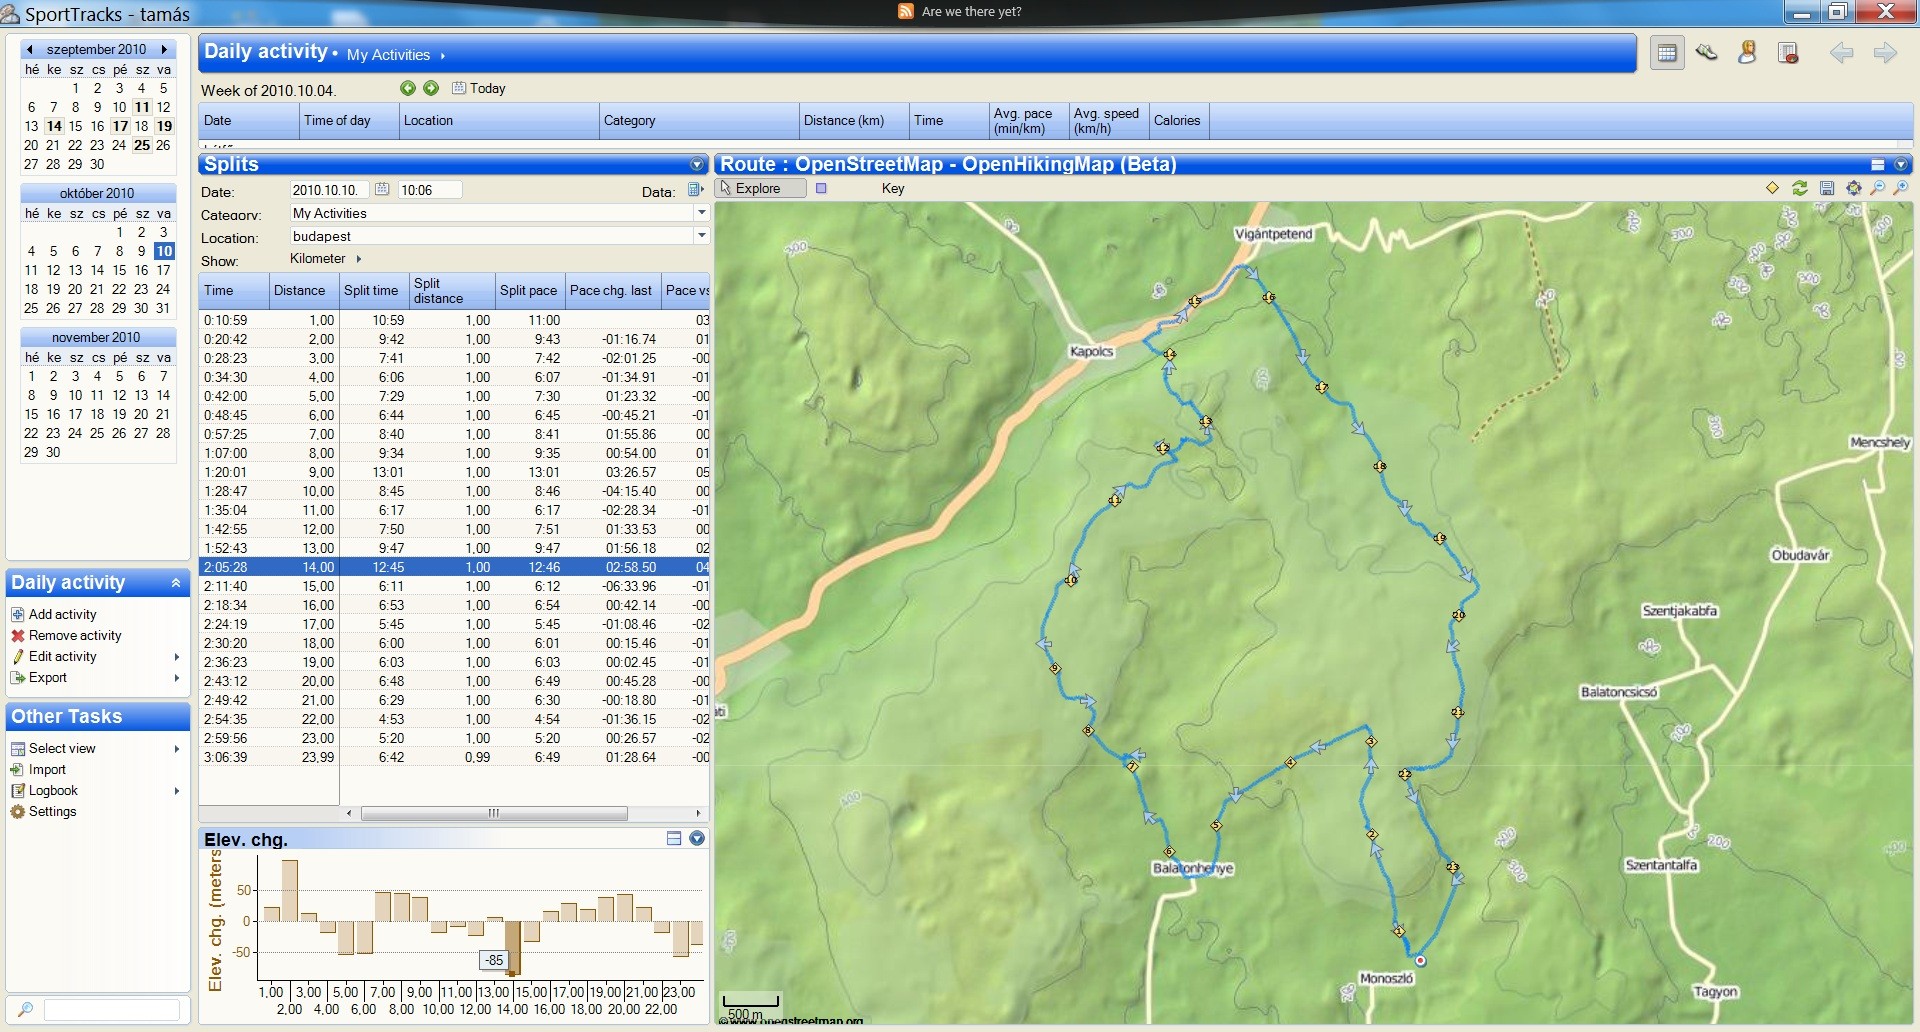Open Settings from Other Tasks
1920x1032 pixels.
coord(43,811)
